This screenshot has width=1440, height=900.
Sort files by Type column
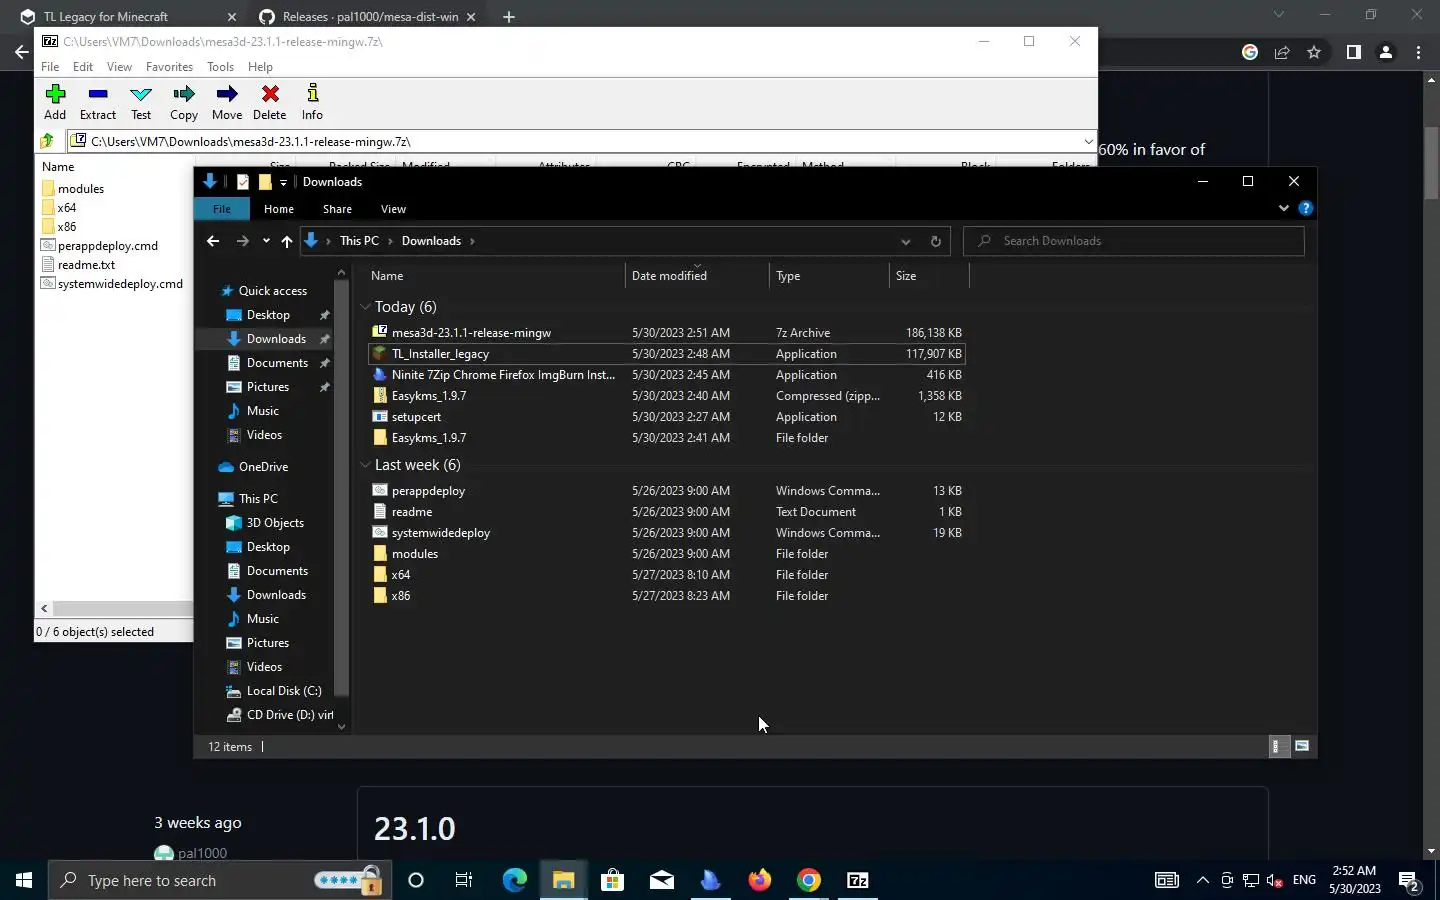tap(829, 276)
